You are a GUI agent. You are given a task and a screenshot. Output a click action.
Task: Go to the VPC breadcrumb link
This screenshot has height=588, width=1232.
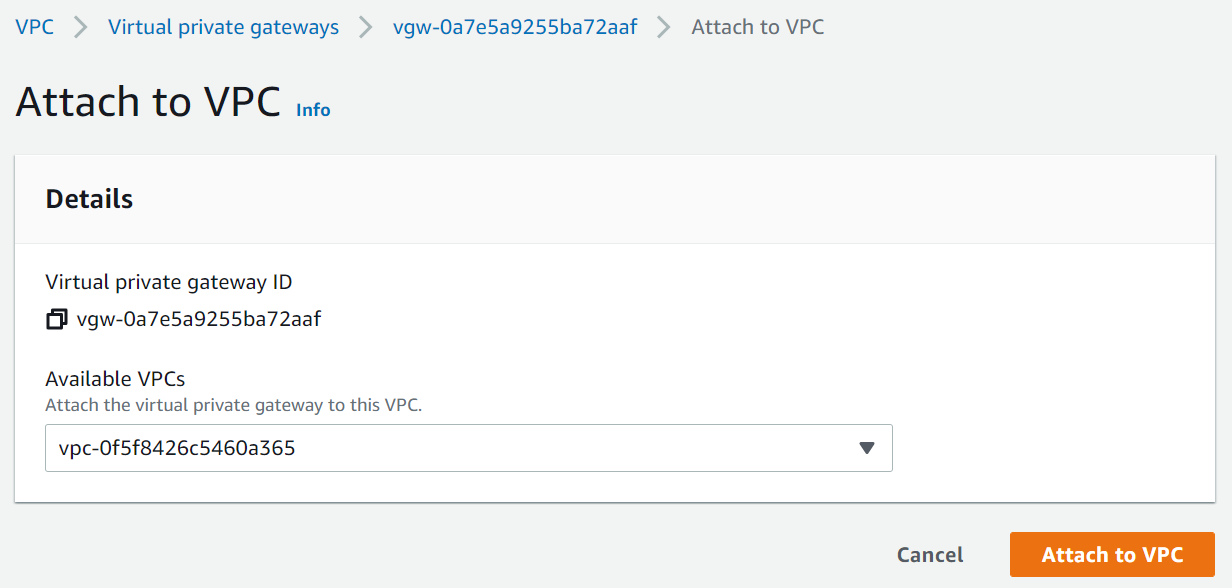pyautogui.click(x=34, y=27)
